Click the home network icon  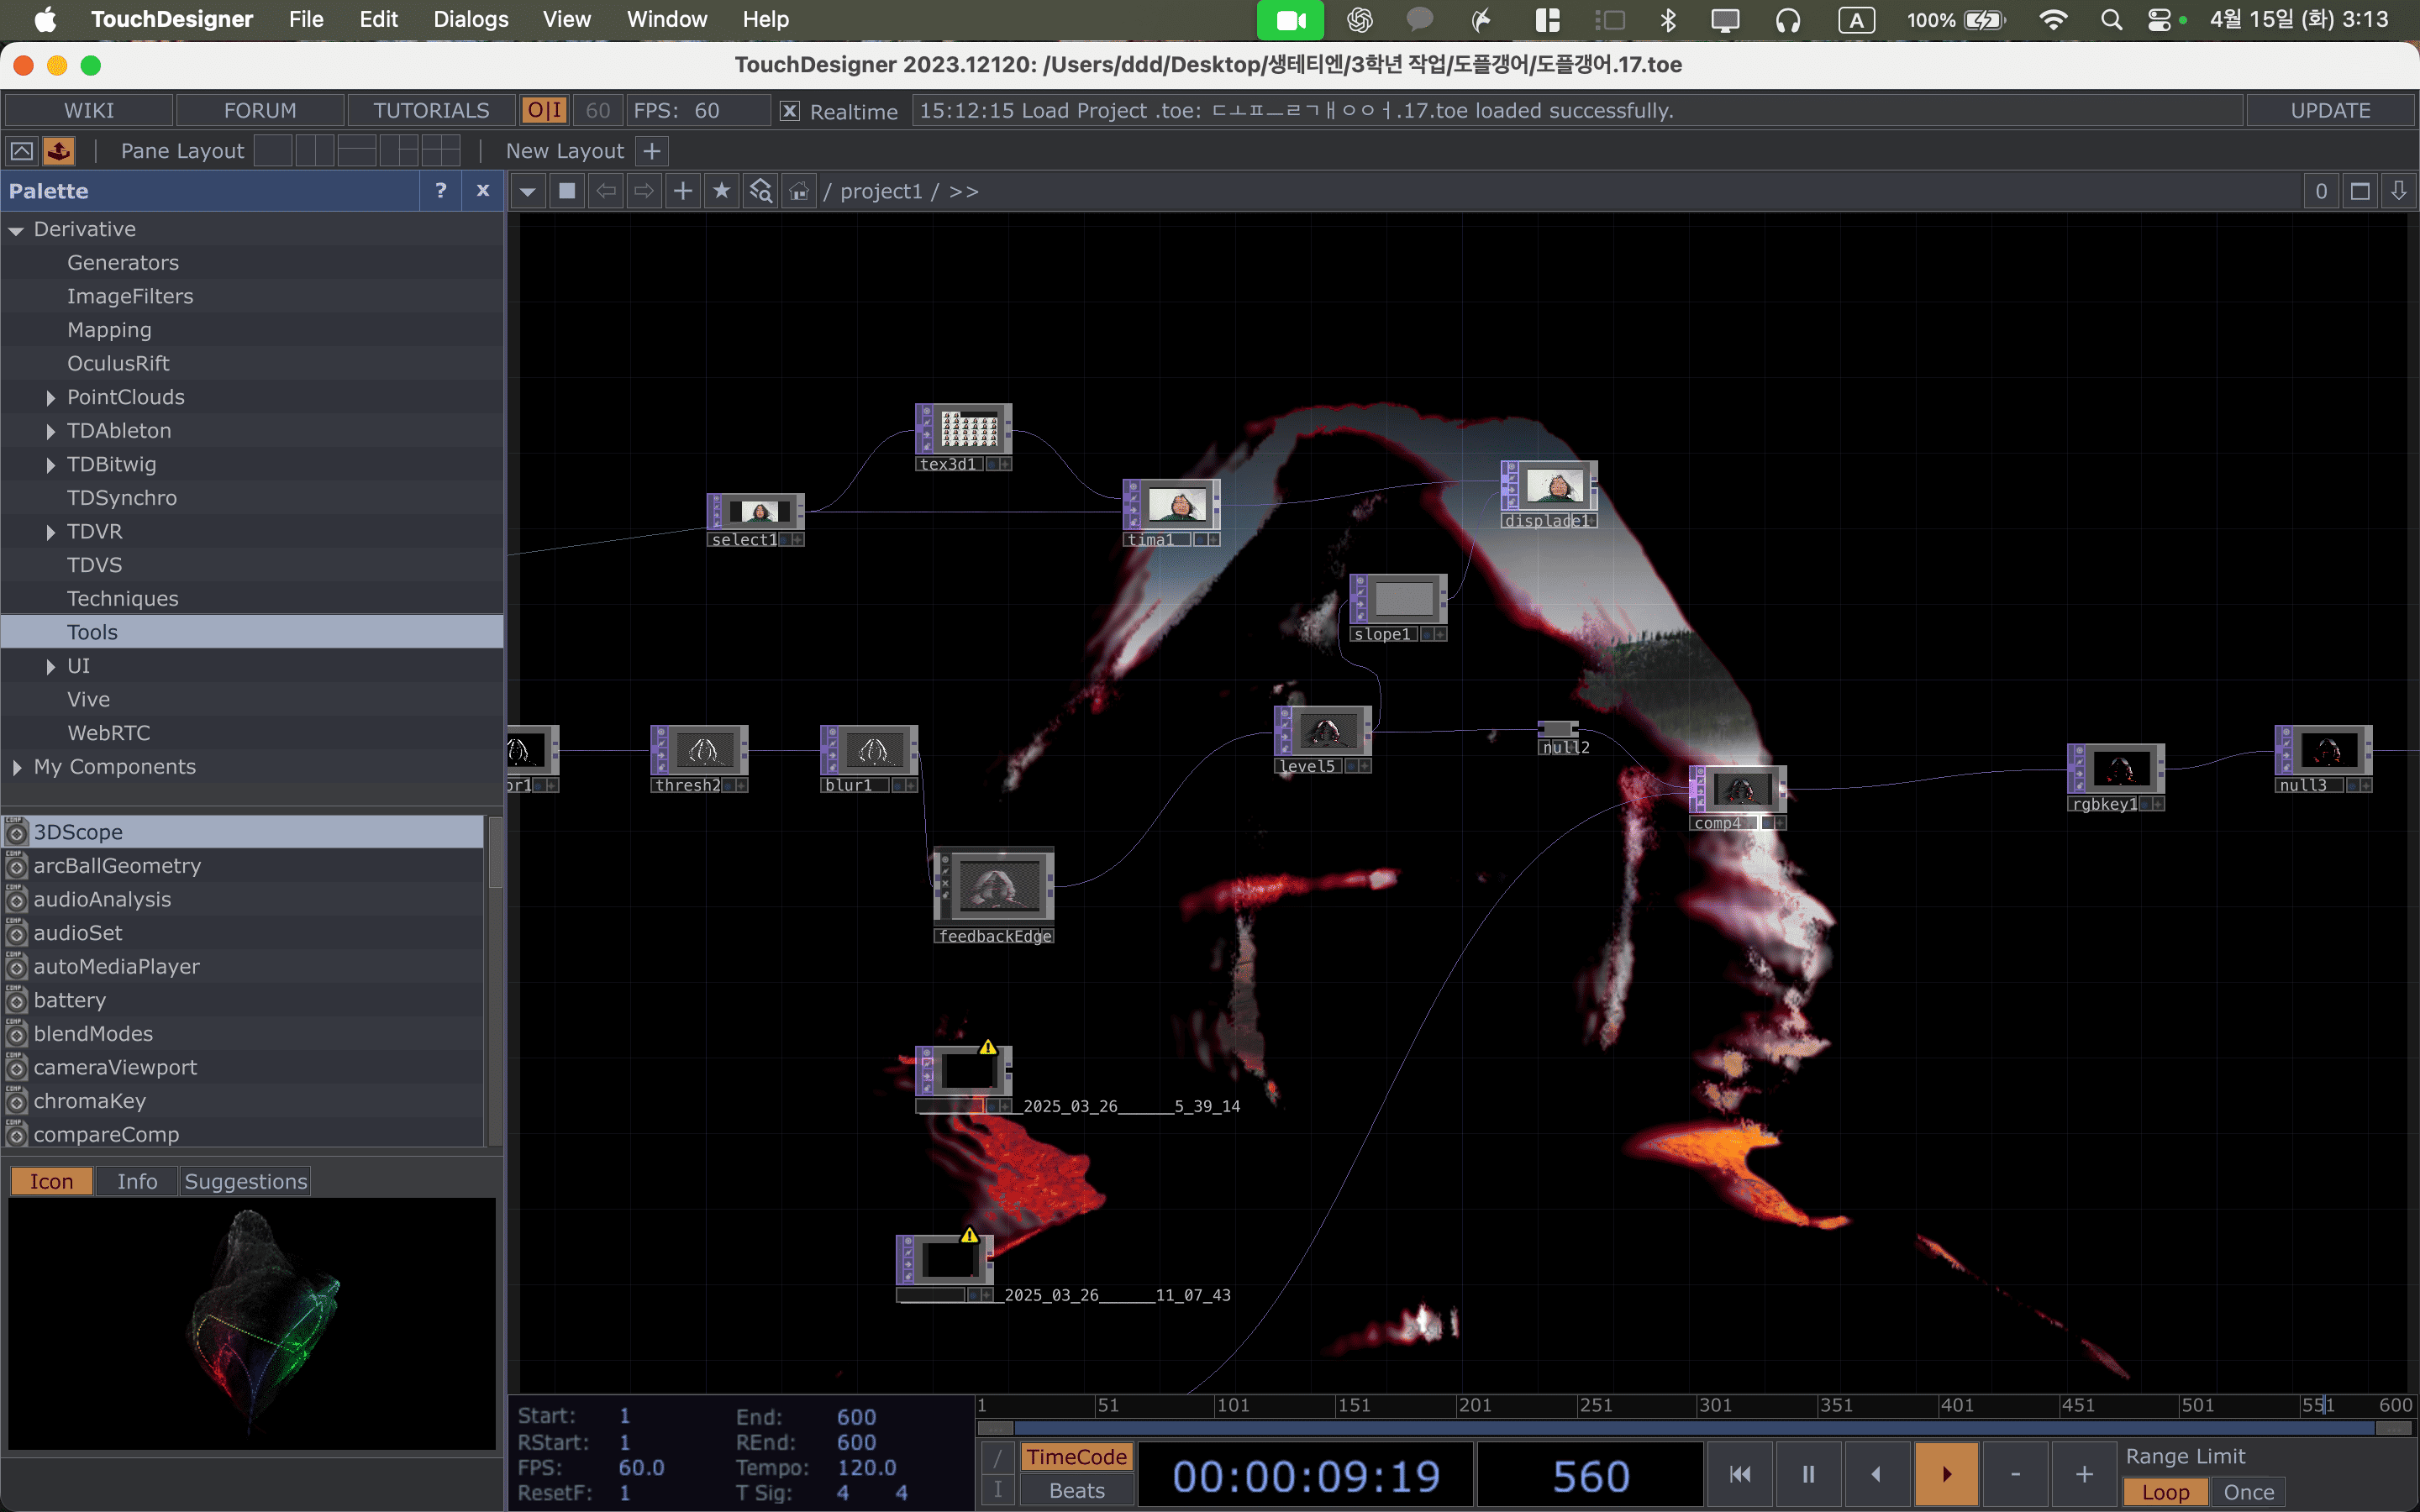tap(799, 191)
